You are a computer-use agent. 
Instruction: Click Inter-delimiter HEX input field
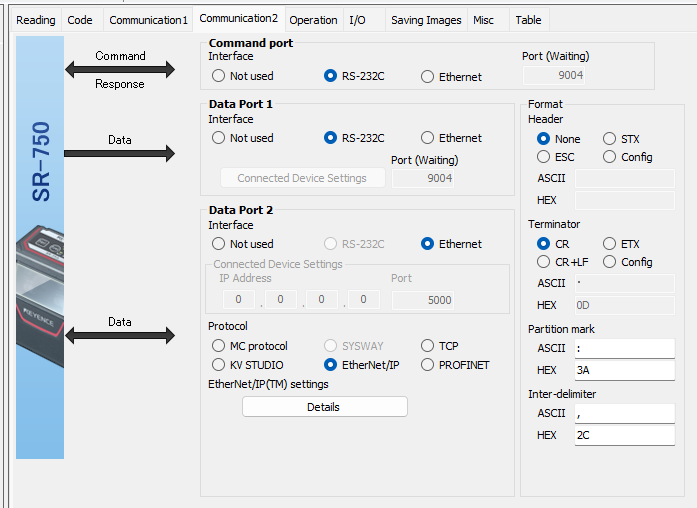coord(625,435)
